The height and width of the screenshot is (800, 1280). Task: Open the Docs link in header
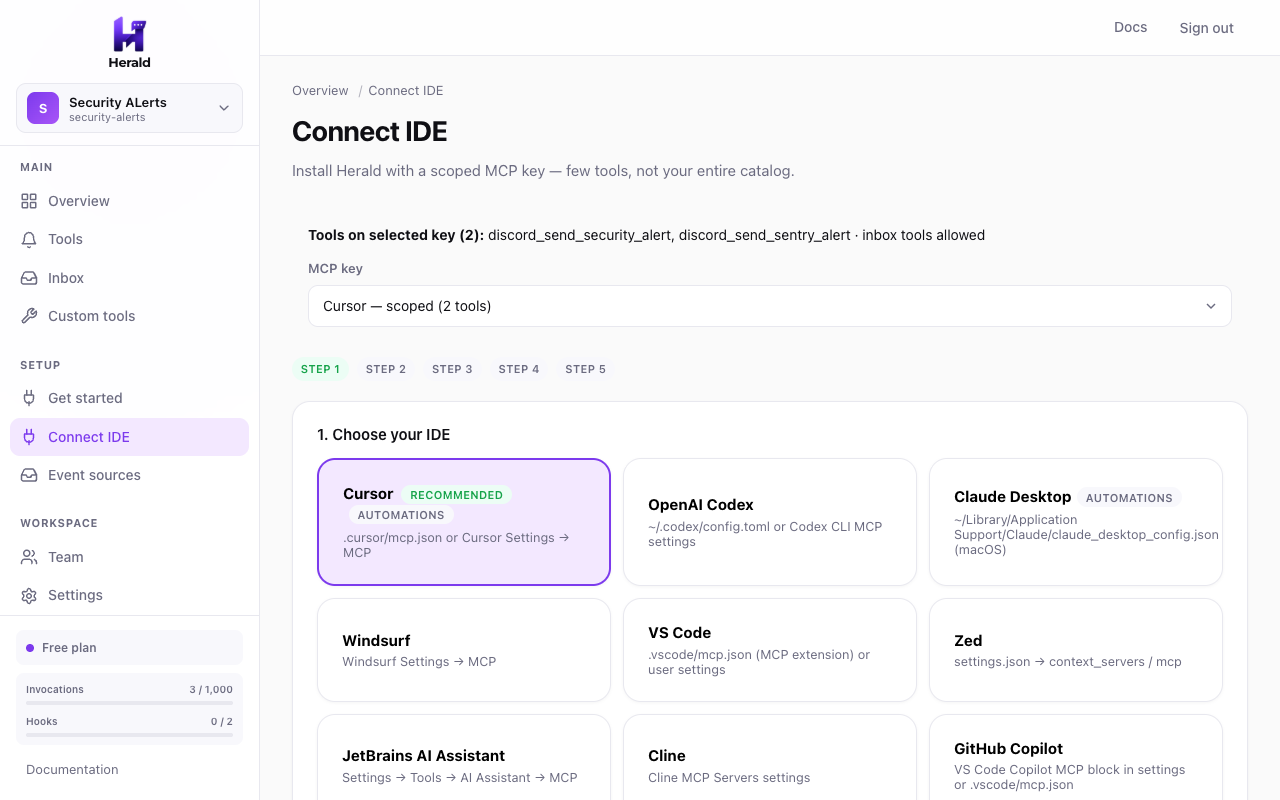pyautogui.click(x=1130, y=27)
